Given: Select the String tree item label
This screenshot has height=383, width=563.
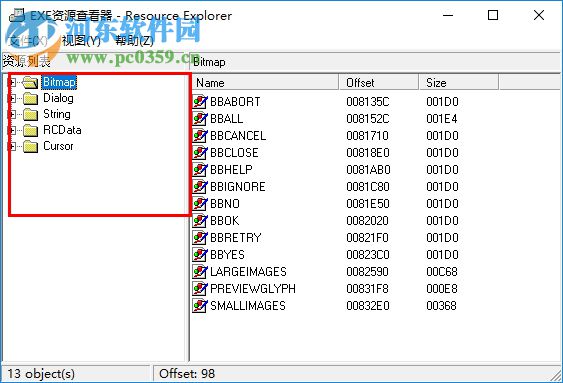Looking at the screenshot, I should tap(57, 114).
